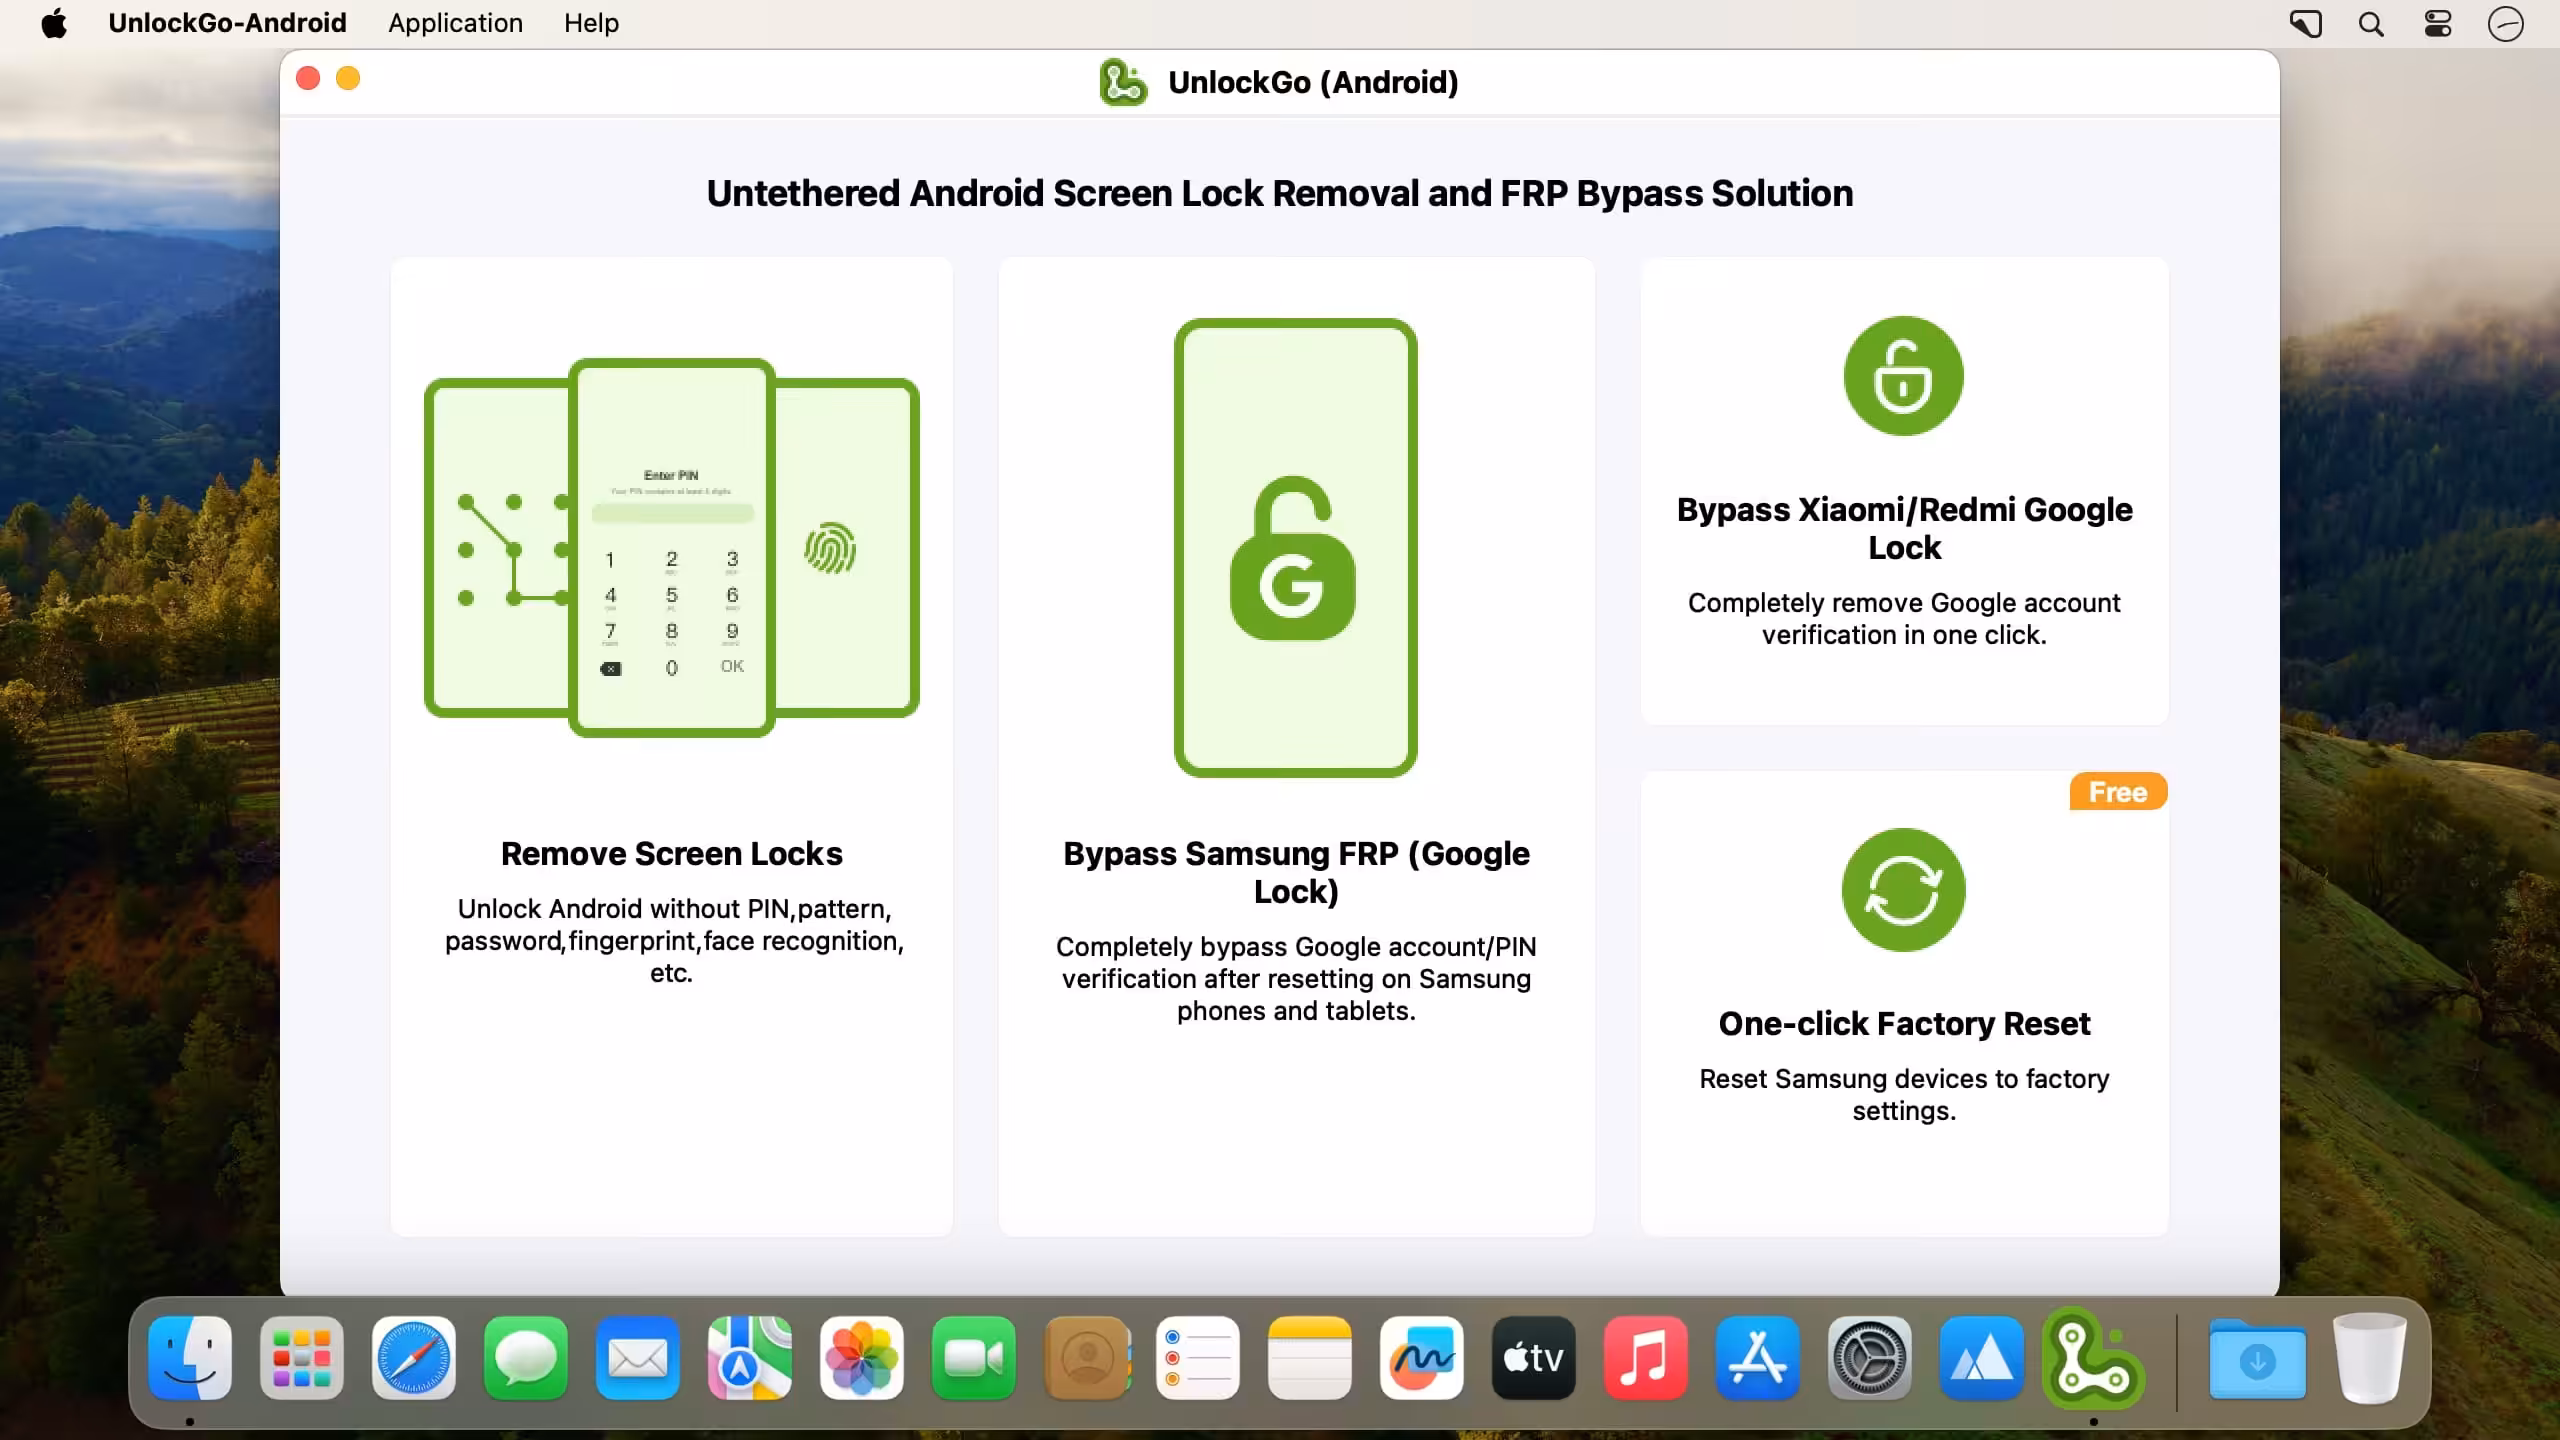This screenshot has width=2560, height=1440.
Task: Click the factory reset circular arrows icon
Action: coord(1903,890)
